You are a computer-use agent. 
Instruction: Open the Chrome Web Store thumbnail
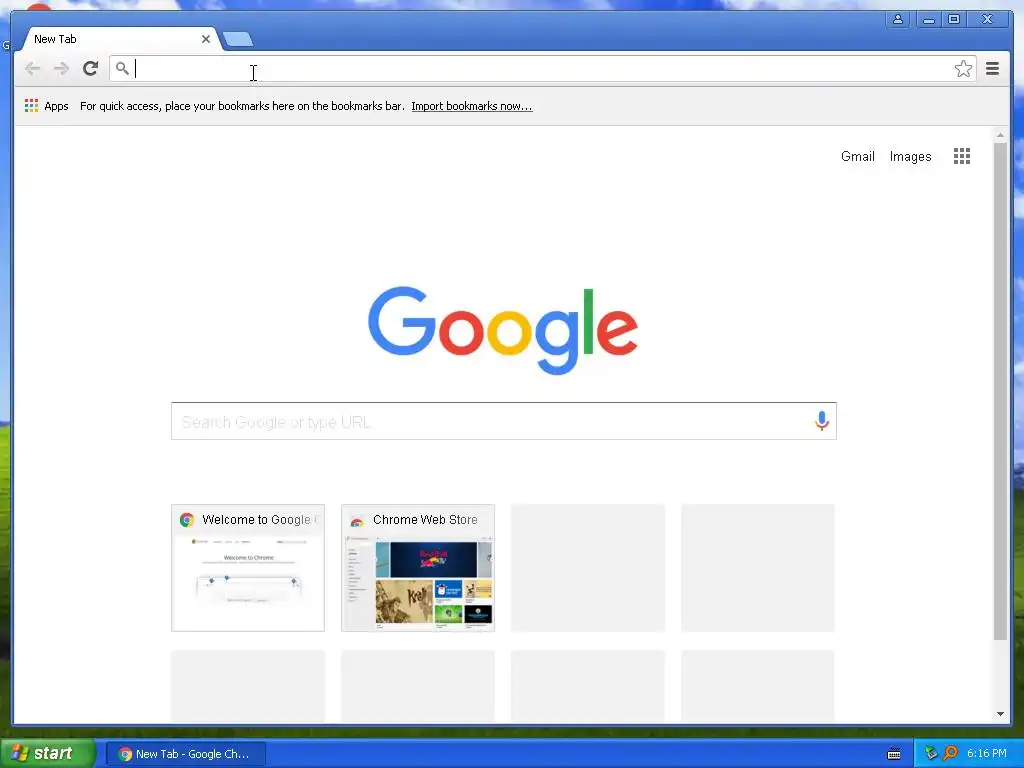[418, 568]
